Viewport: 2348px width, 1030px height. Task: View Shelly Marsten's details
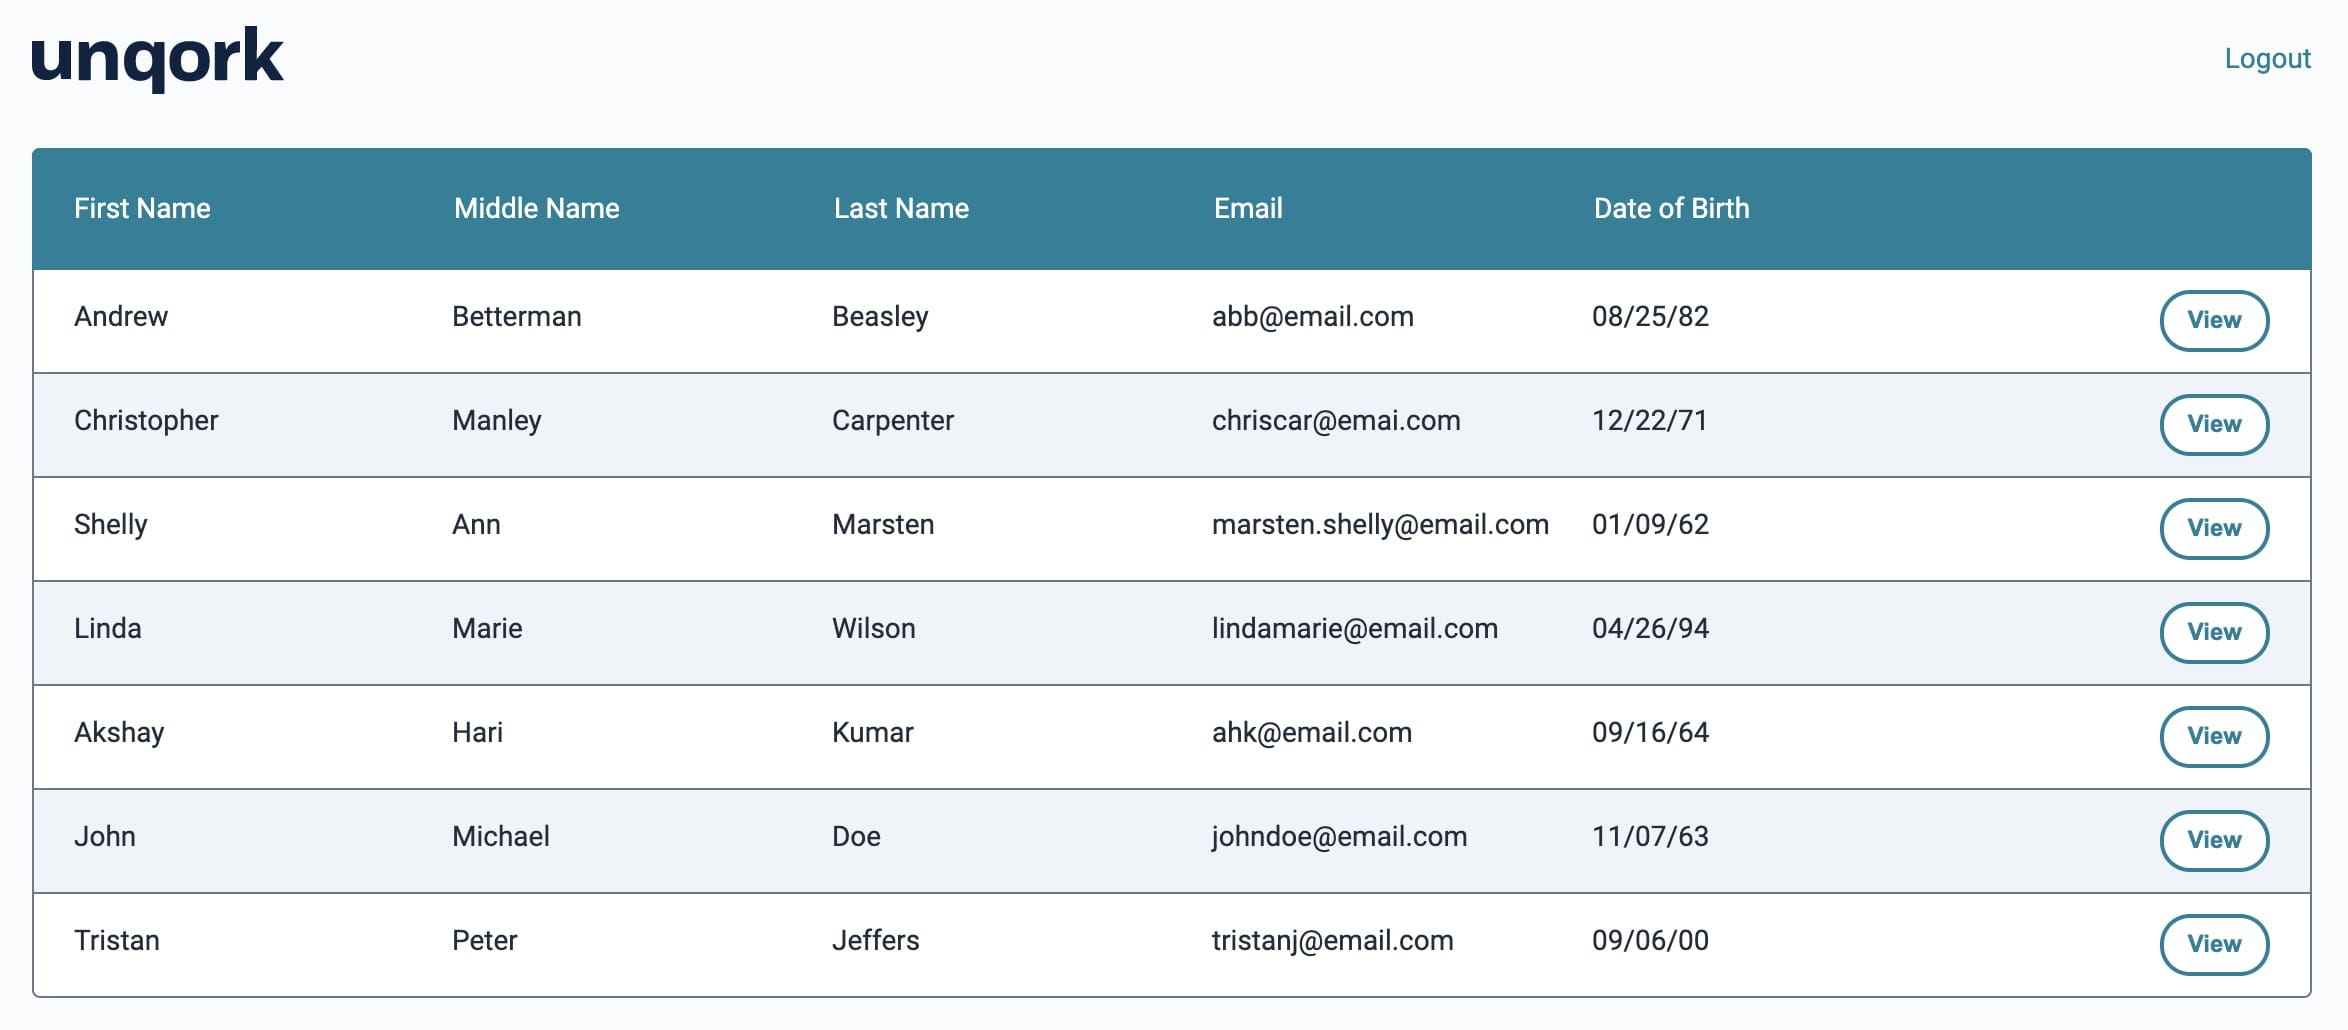pyautogui.click(x=2214, y=529)
